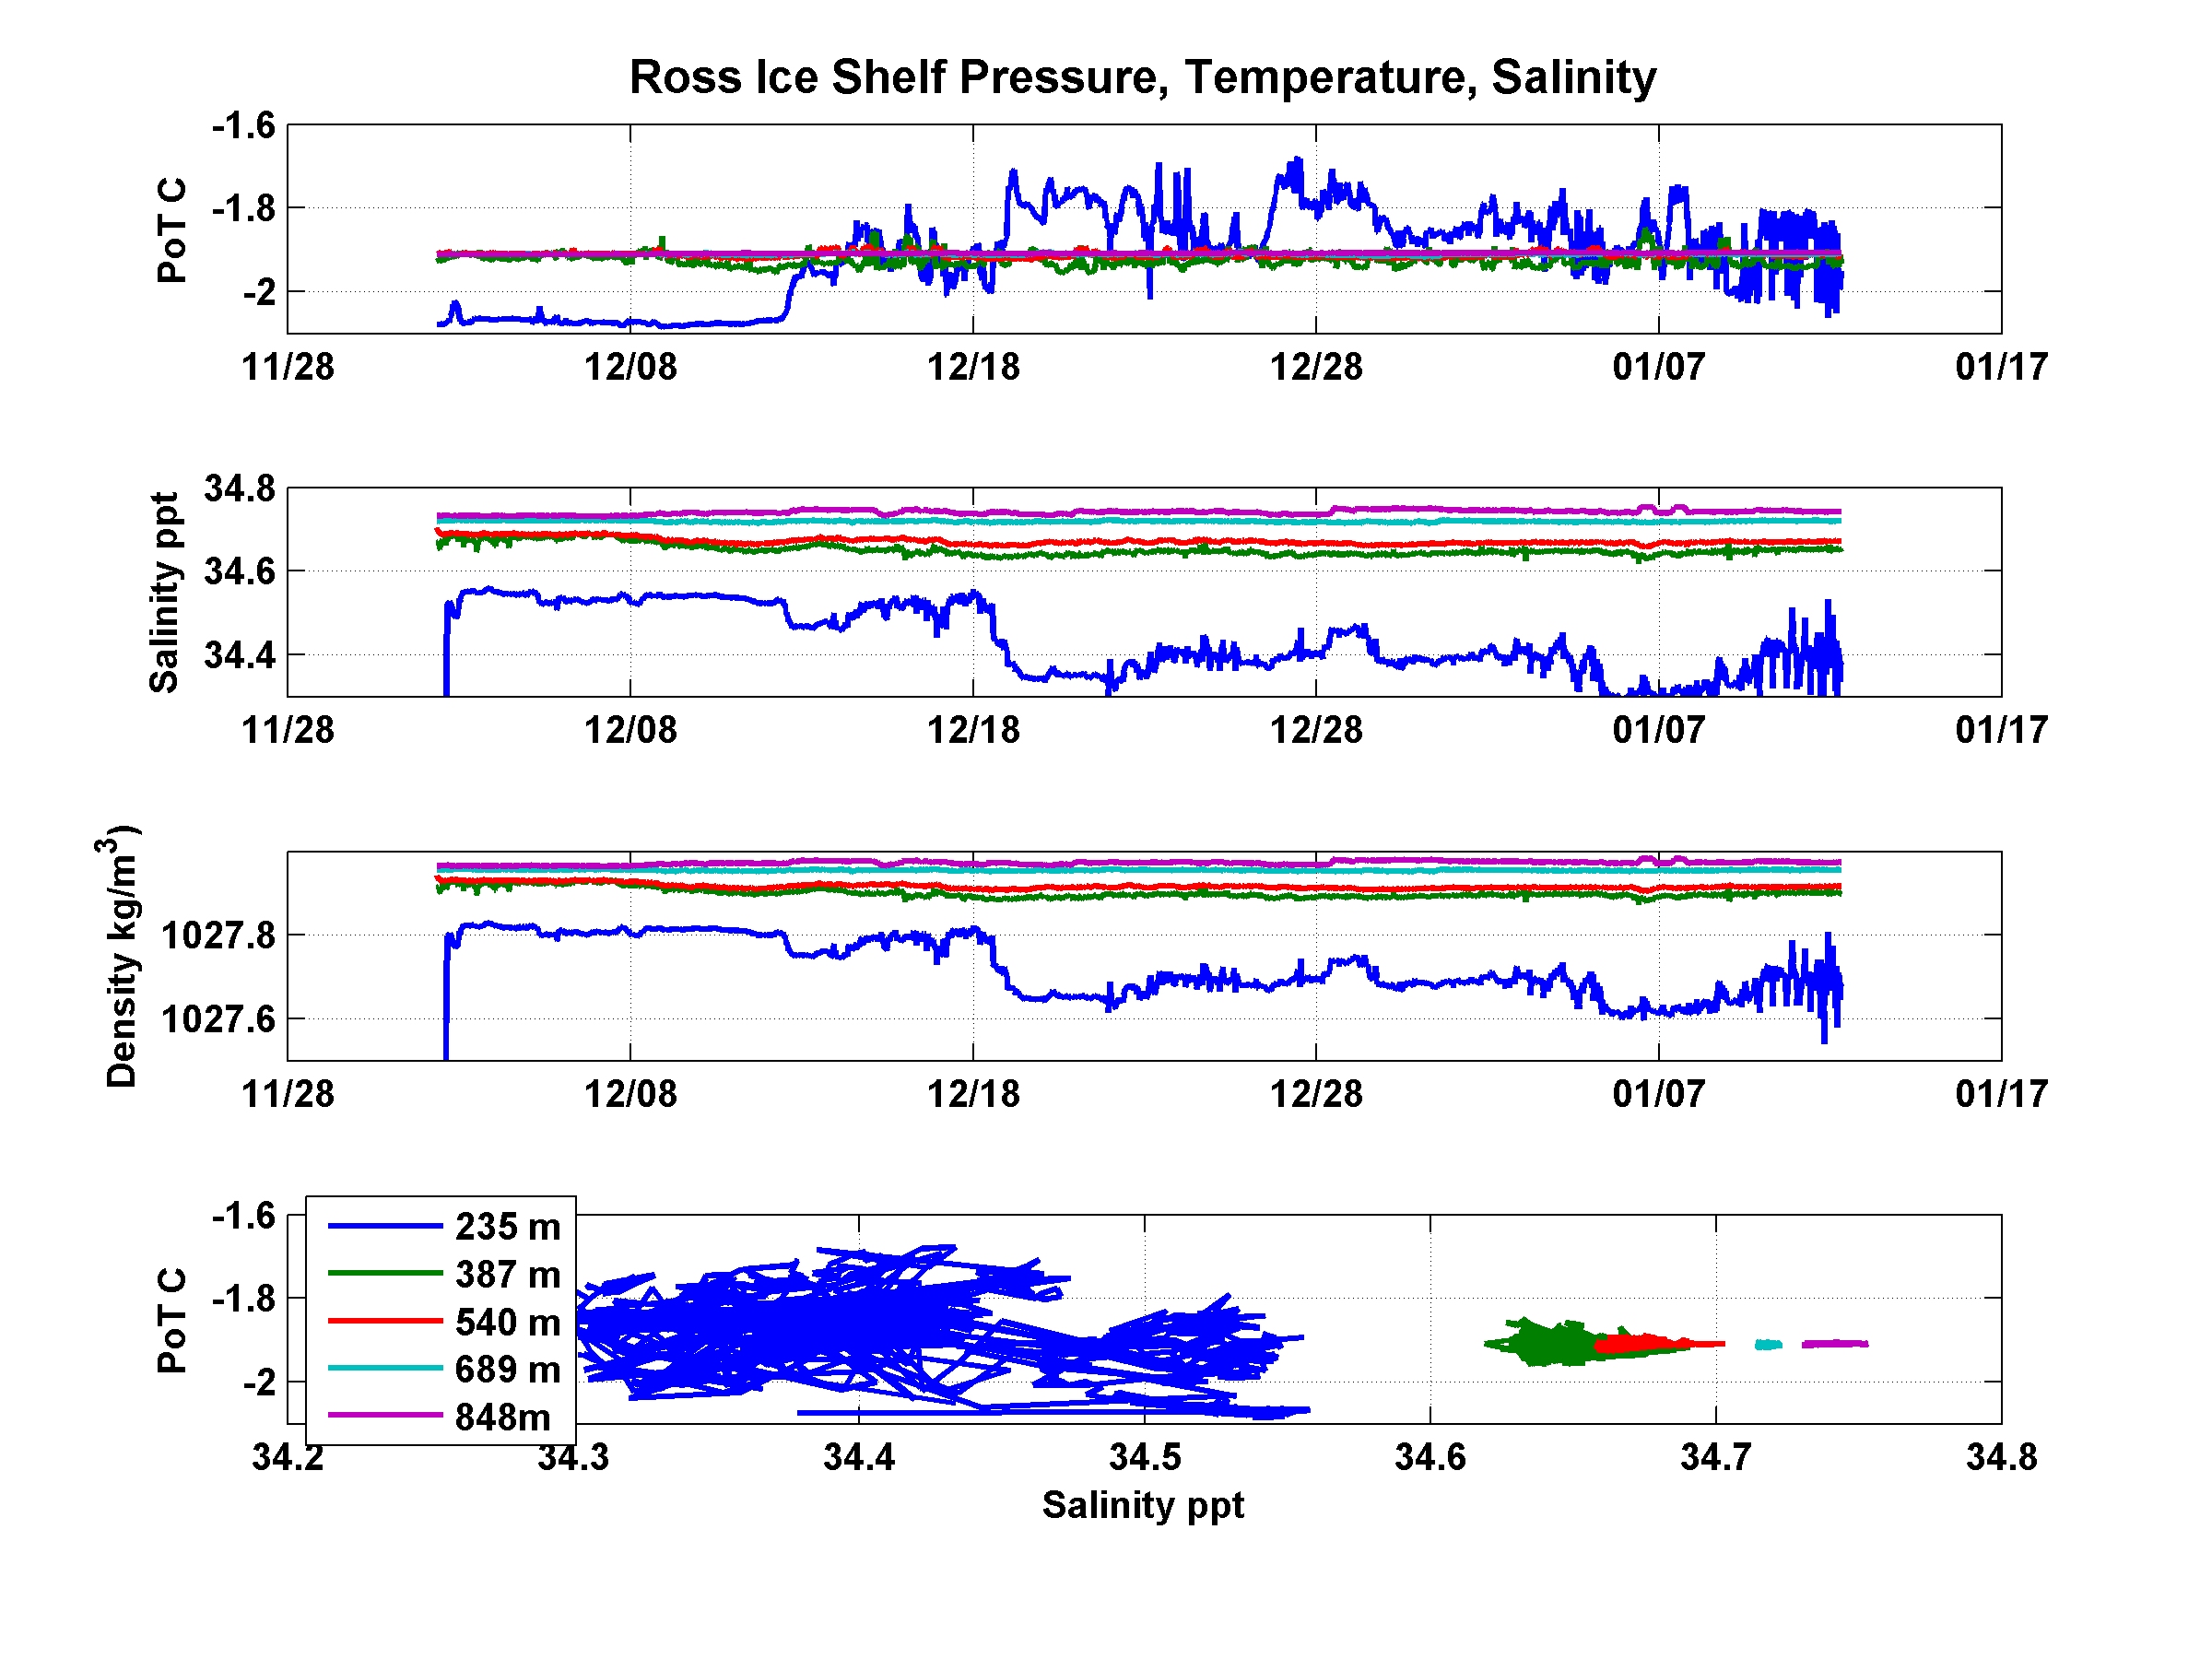2212x1659 pixels.
Task: Click the red 540 m legend line
Action: pyautogui.click(x=385, y=1321)
